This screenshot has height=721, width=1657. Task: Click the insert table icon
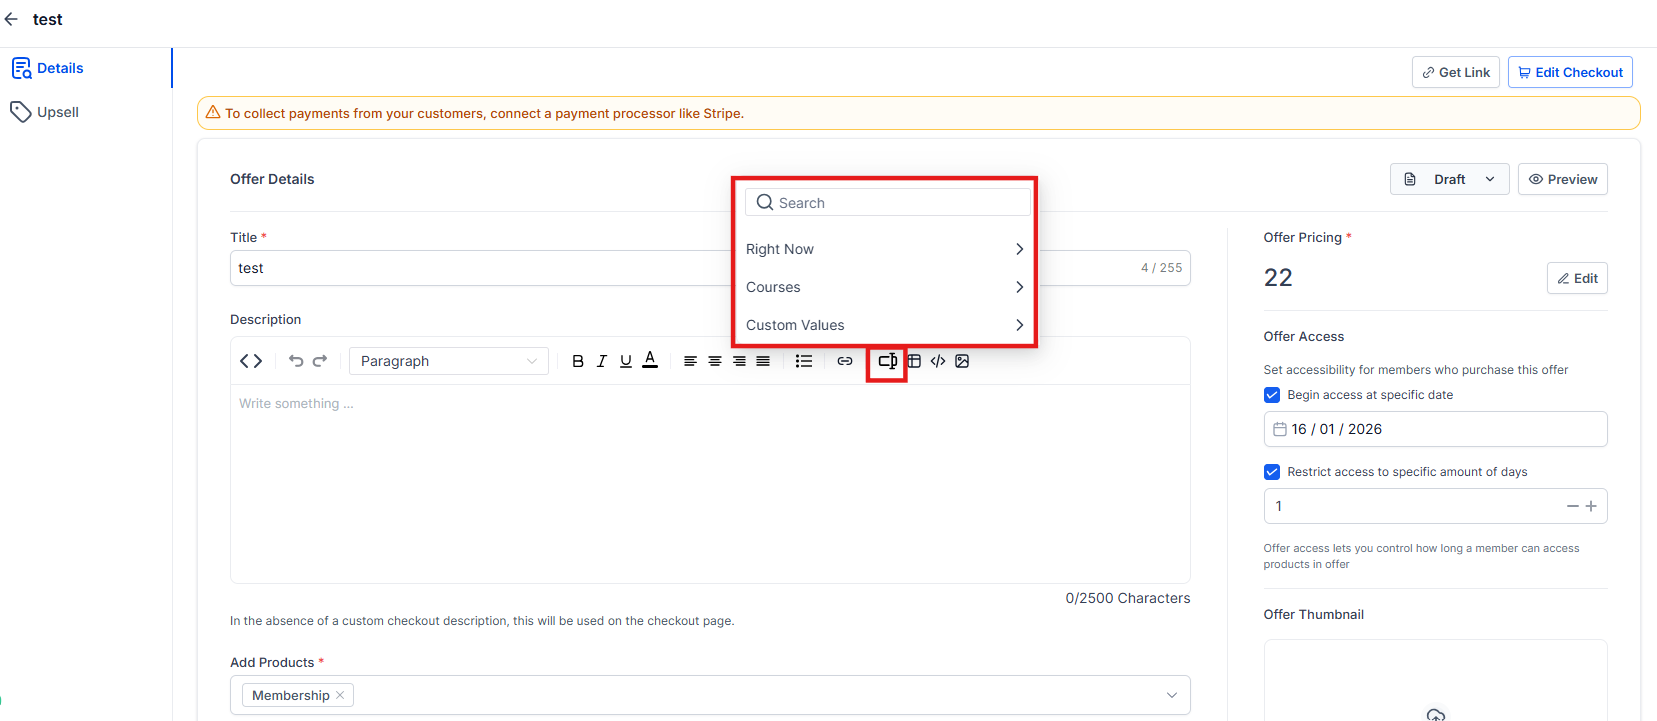pos(914,361)
